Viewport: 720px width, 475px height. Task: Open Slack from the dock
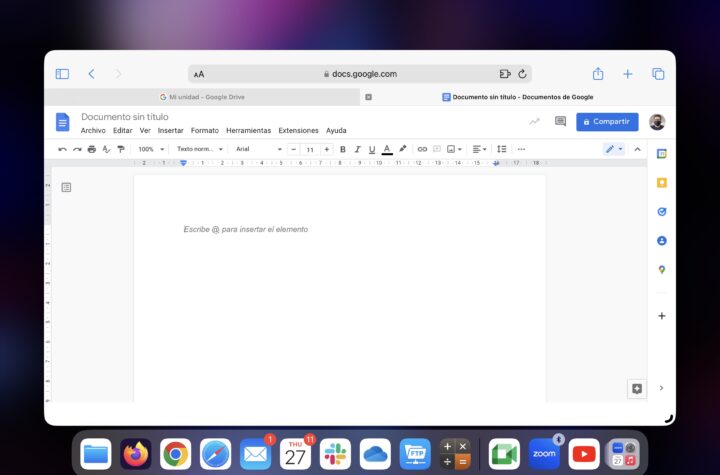[335, 454]
